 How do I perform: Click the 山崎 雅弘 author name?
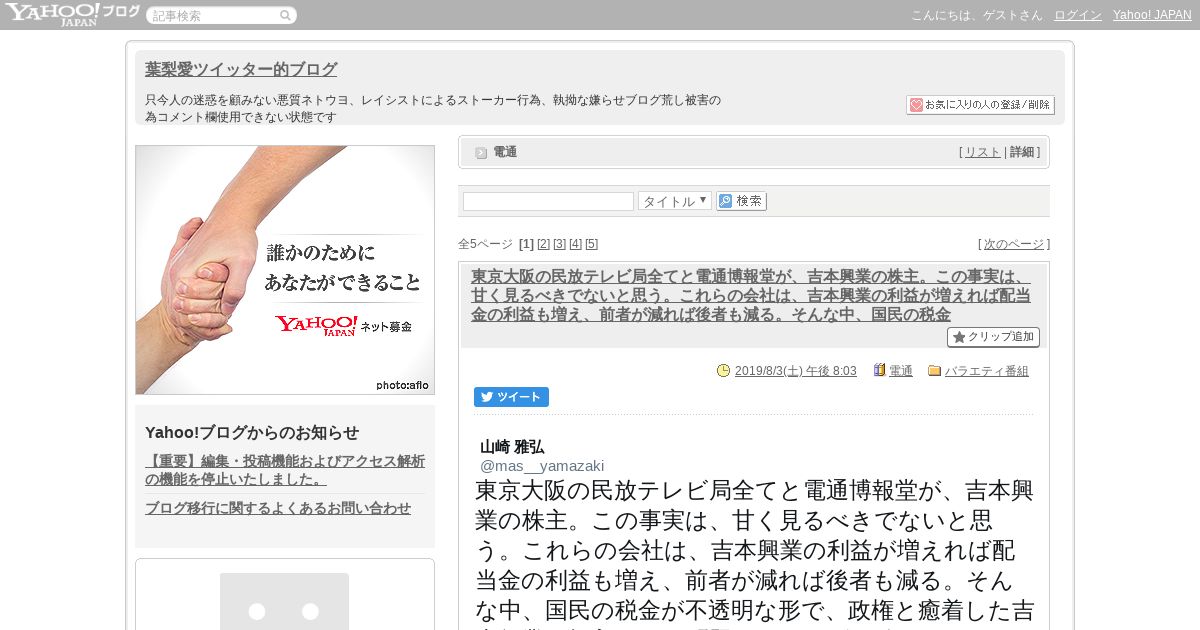click(x=512, y=446)
